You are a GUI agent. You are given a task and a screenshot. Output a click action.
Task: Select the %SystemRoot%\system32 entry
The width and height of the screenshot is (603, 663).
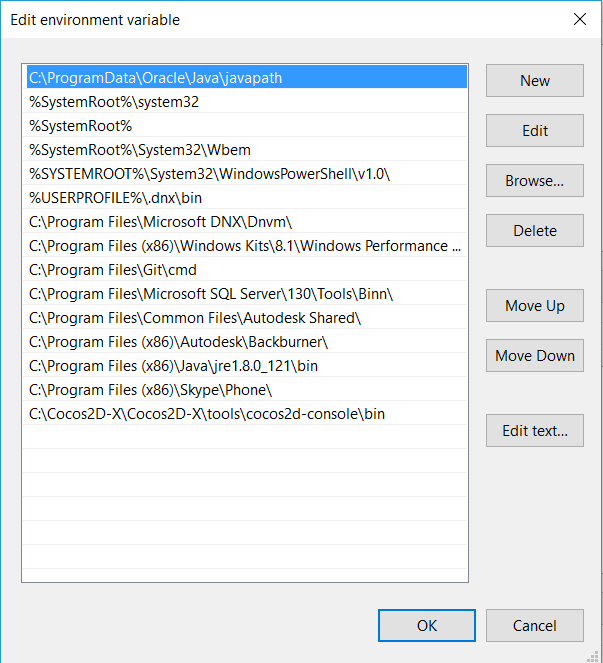click(x=247, y=101)
